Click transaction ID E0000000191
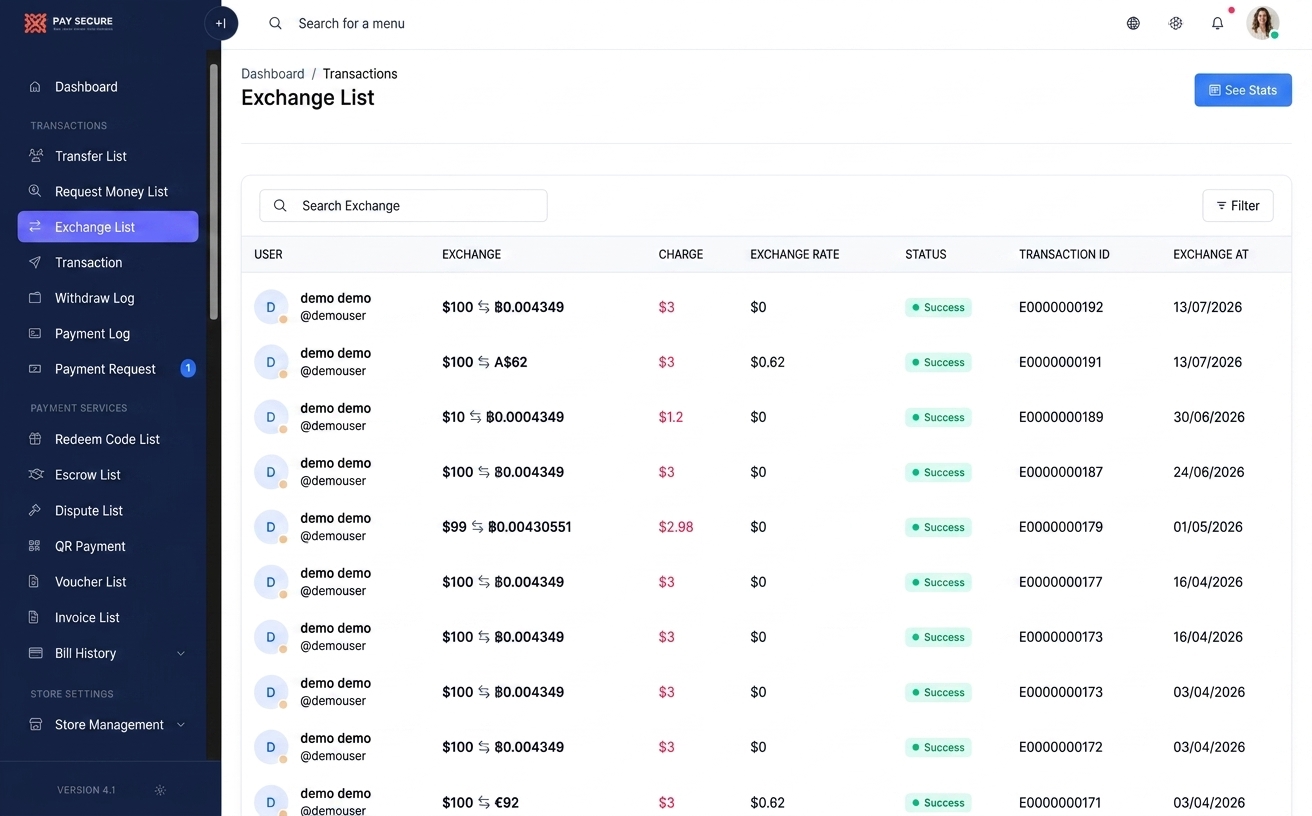This screenshot has height=816, width=1312. point(1060,362)
